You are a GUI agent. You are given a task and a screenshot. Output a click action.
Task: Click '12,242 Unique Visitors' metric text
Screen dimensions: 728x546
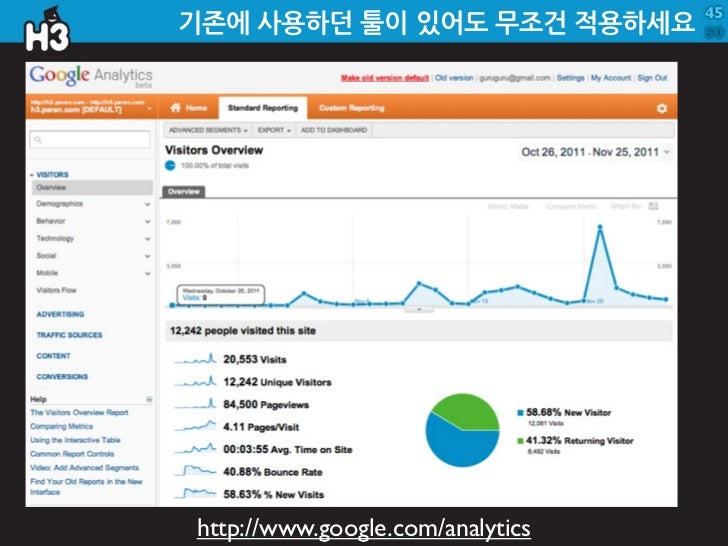click(x=278, y=382)
